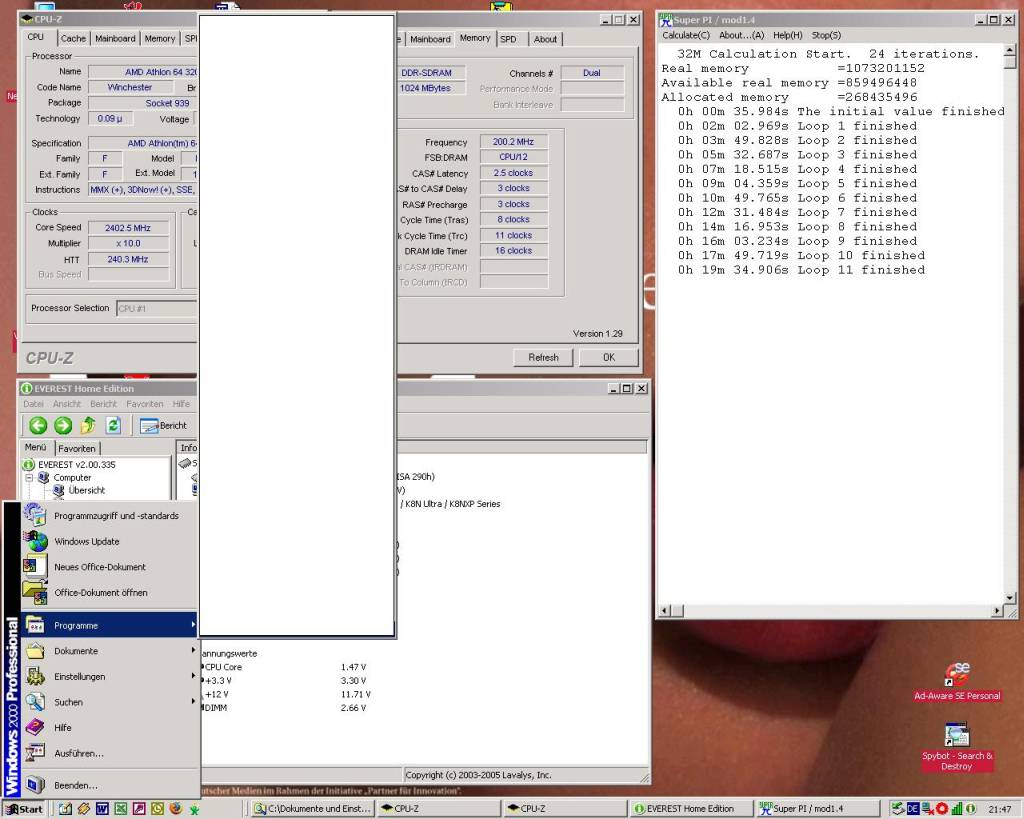Image resolution: width=1024 pixels, height=819 pixels.
Task: Open the Calculate(C) menu in Super PI
Action: pos(686,35)
